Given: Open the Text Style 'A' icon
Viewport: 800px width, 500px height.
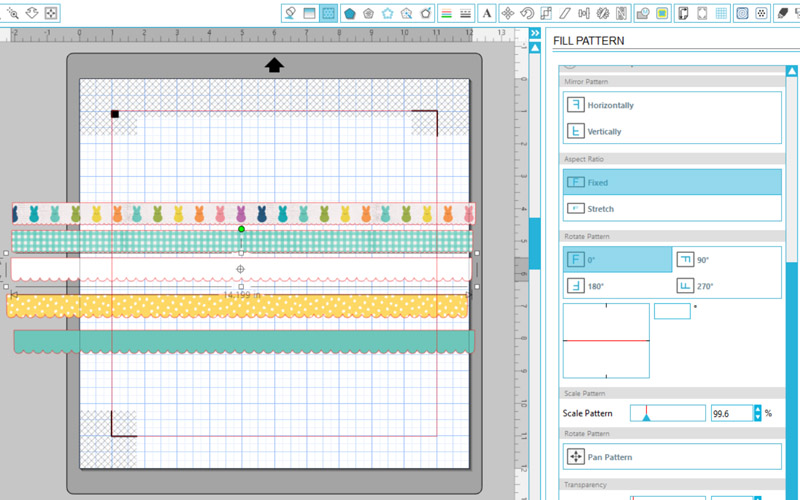Looking at the screenshot, I should 487,13.
